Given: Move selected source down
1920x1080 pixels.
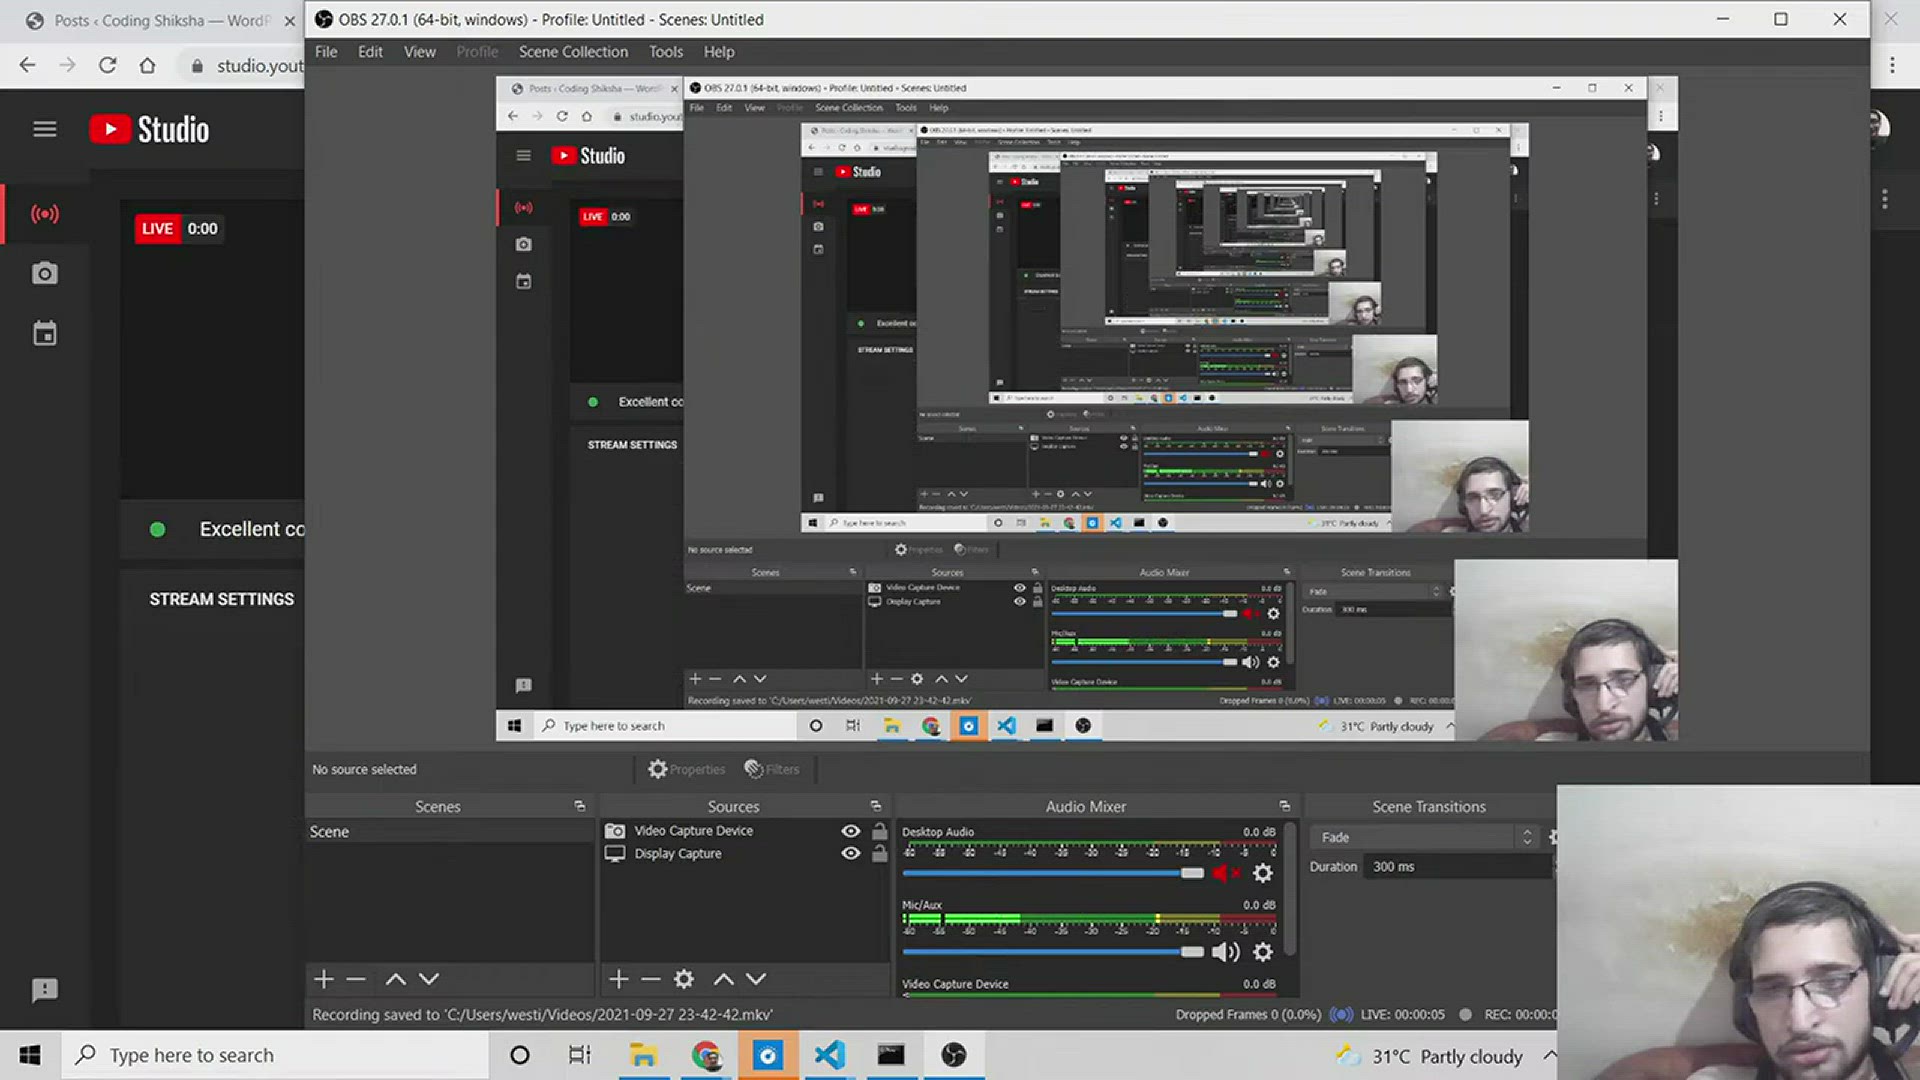Looking at the screenshot, I should [756, 979].
